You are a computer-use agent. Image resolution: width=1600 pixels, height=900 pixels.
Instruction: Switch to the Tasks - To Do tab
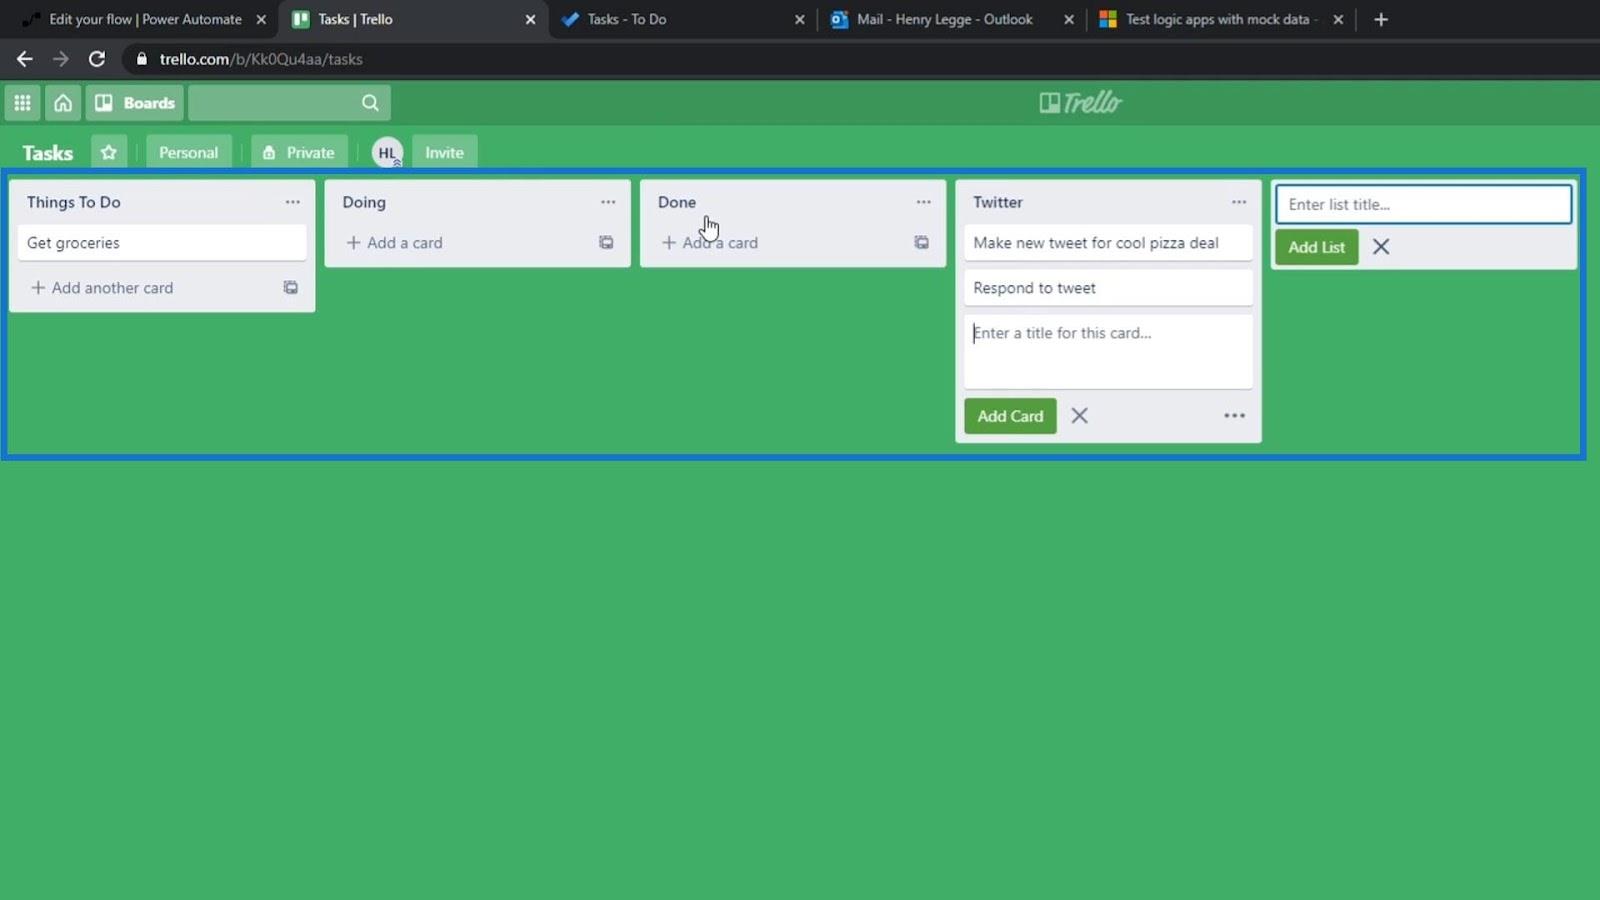coord(627,19)
